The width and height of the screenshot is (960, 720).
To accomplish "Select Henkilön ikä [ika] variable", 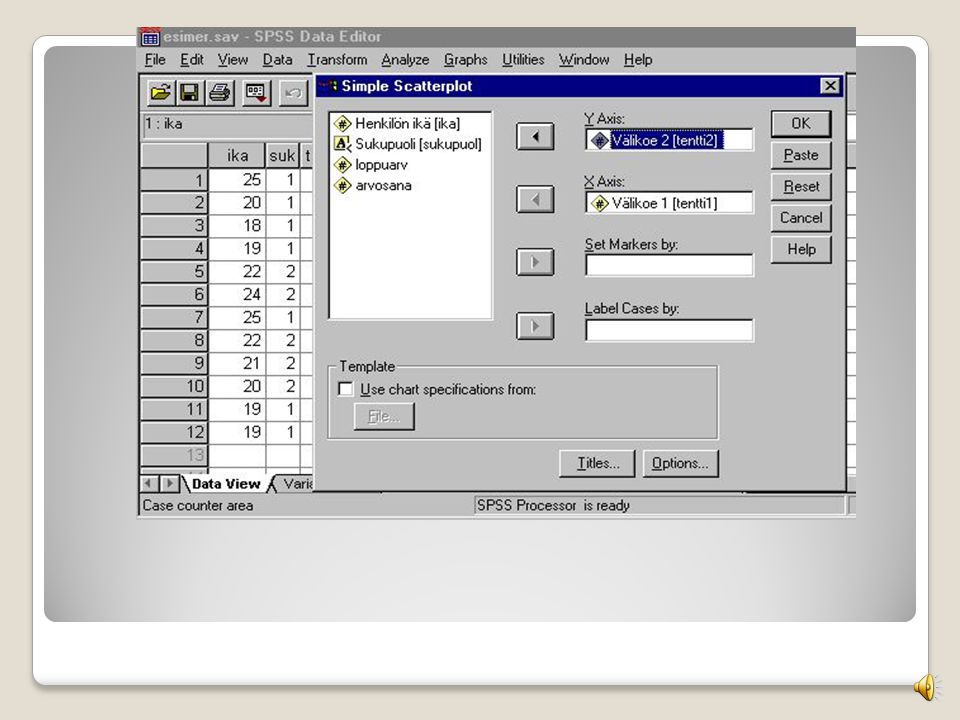I will tap(397, 124).
